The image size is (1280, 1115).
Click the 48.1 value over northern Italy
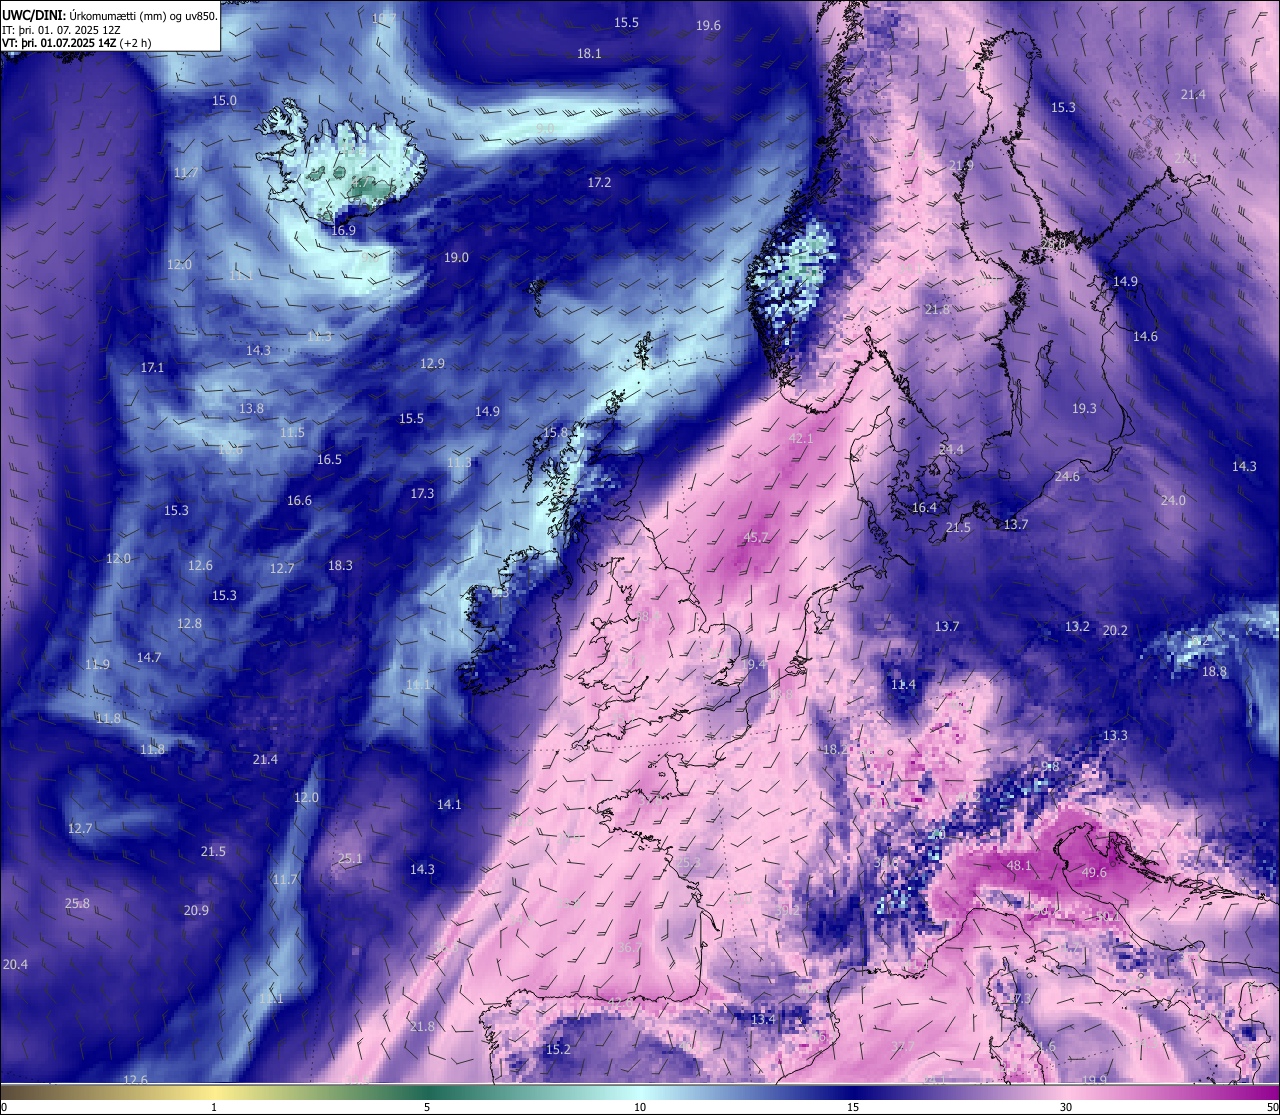pyautogui.click(x=1018, y=866)
